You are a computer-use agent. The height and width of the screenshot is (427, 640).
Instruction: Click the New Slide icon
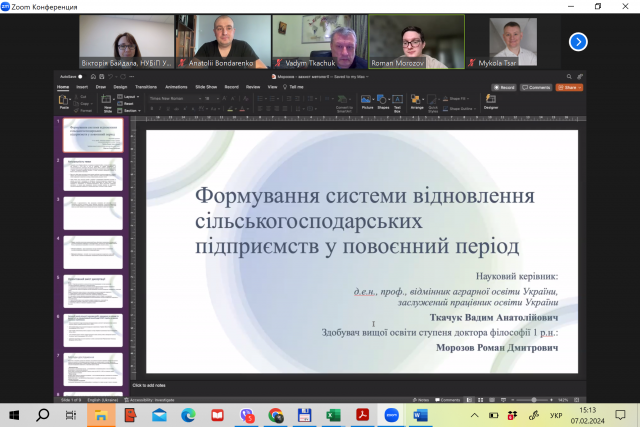[x=107, y=102]
